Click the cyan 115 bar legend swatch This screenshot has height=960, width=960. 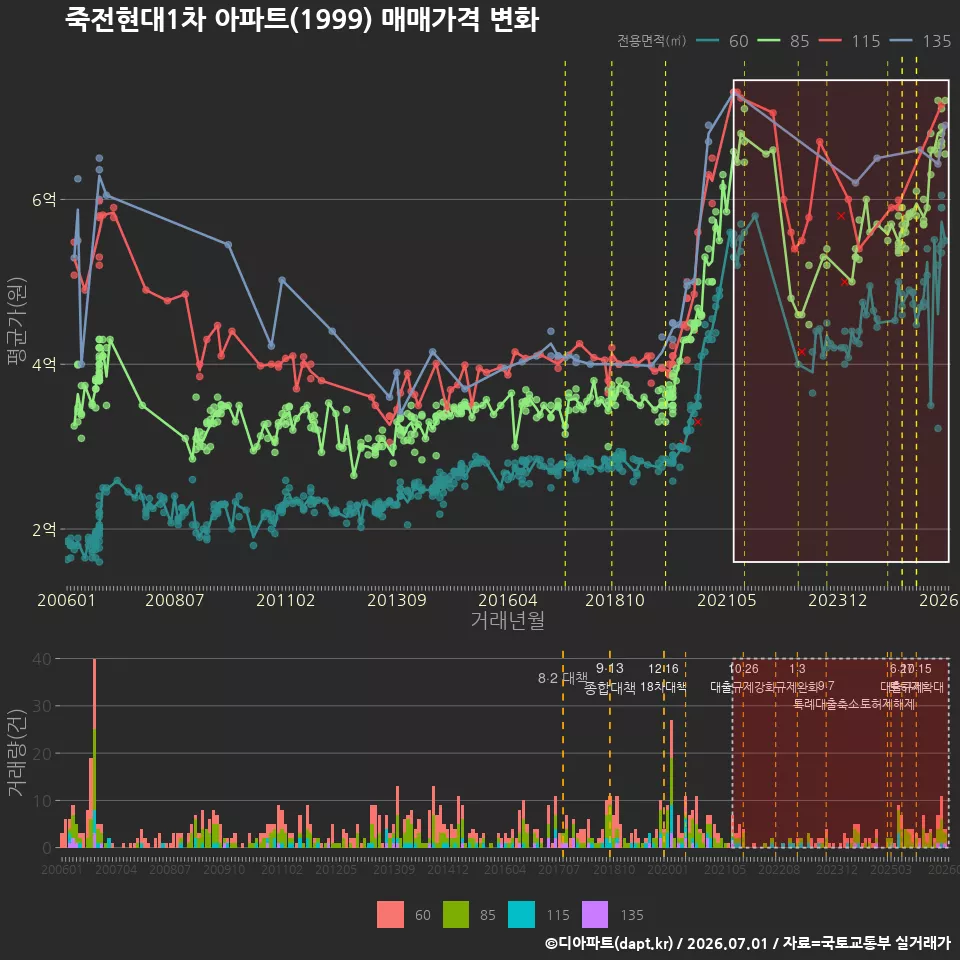coord(521,915)
